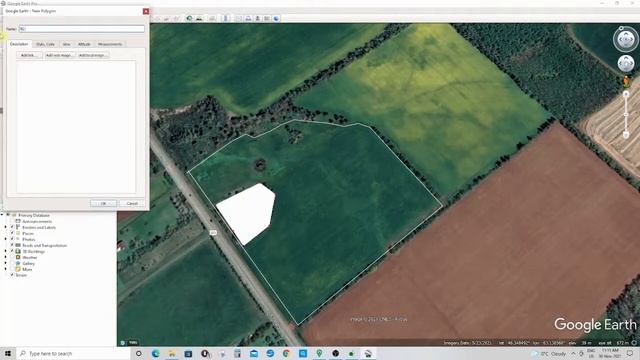Toggle the Primary Database checkbox
The height and width of the screenshot is (360, 640).
point(8,215)
